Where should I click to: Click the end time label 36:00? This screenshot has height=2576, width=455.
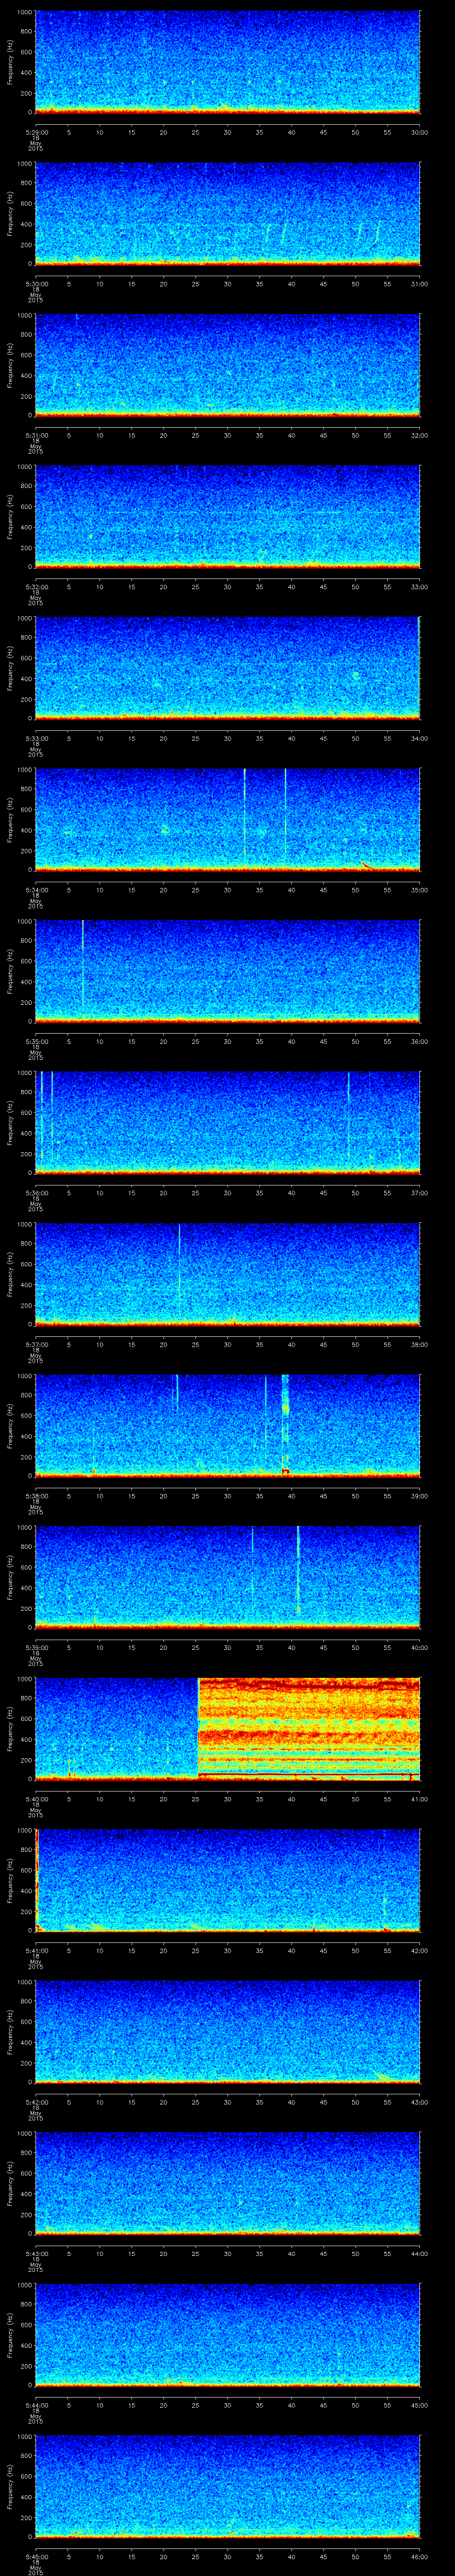pyautogui.click(x=420, y=1041)
